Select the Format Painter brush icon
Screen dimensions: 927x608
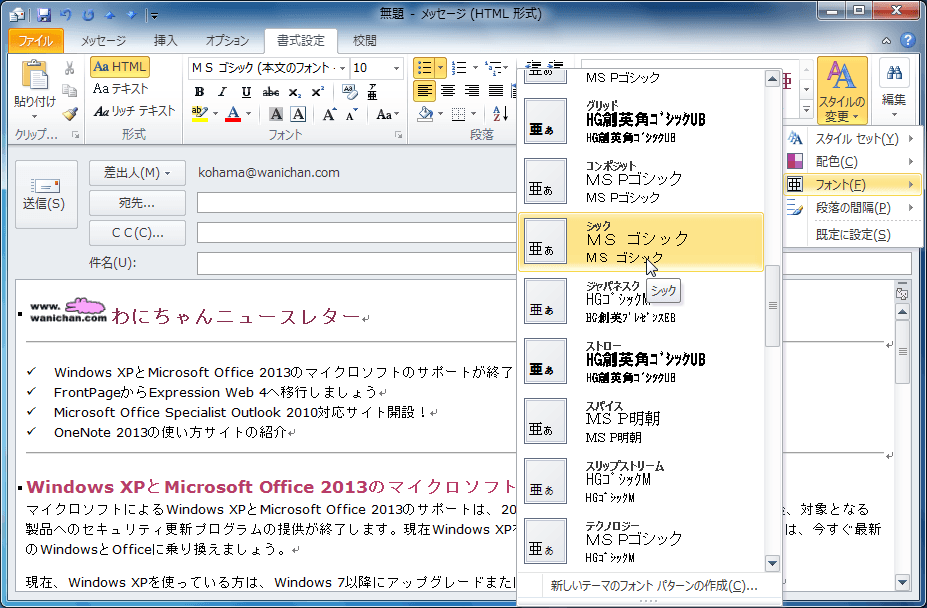[x=70, y=112]
